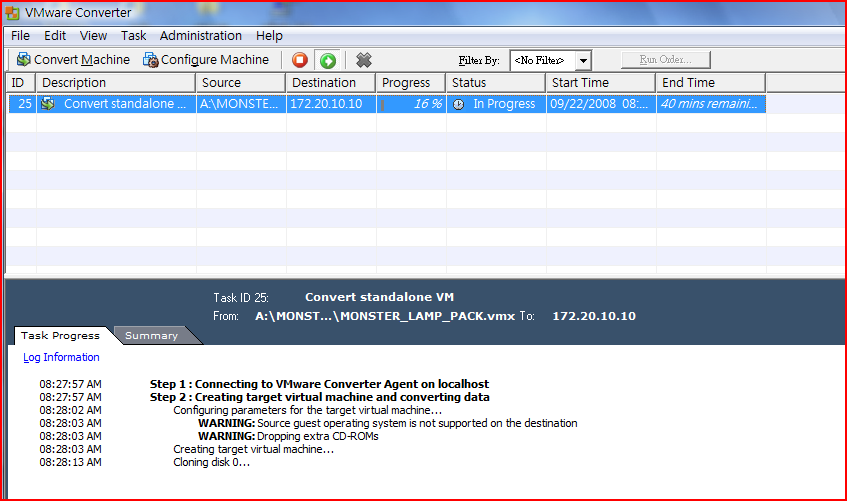The height and width of the screenshot is (501, 847).
Task: Delete the task using the gray X icon
Action: (x=364, y=60)
